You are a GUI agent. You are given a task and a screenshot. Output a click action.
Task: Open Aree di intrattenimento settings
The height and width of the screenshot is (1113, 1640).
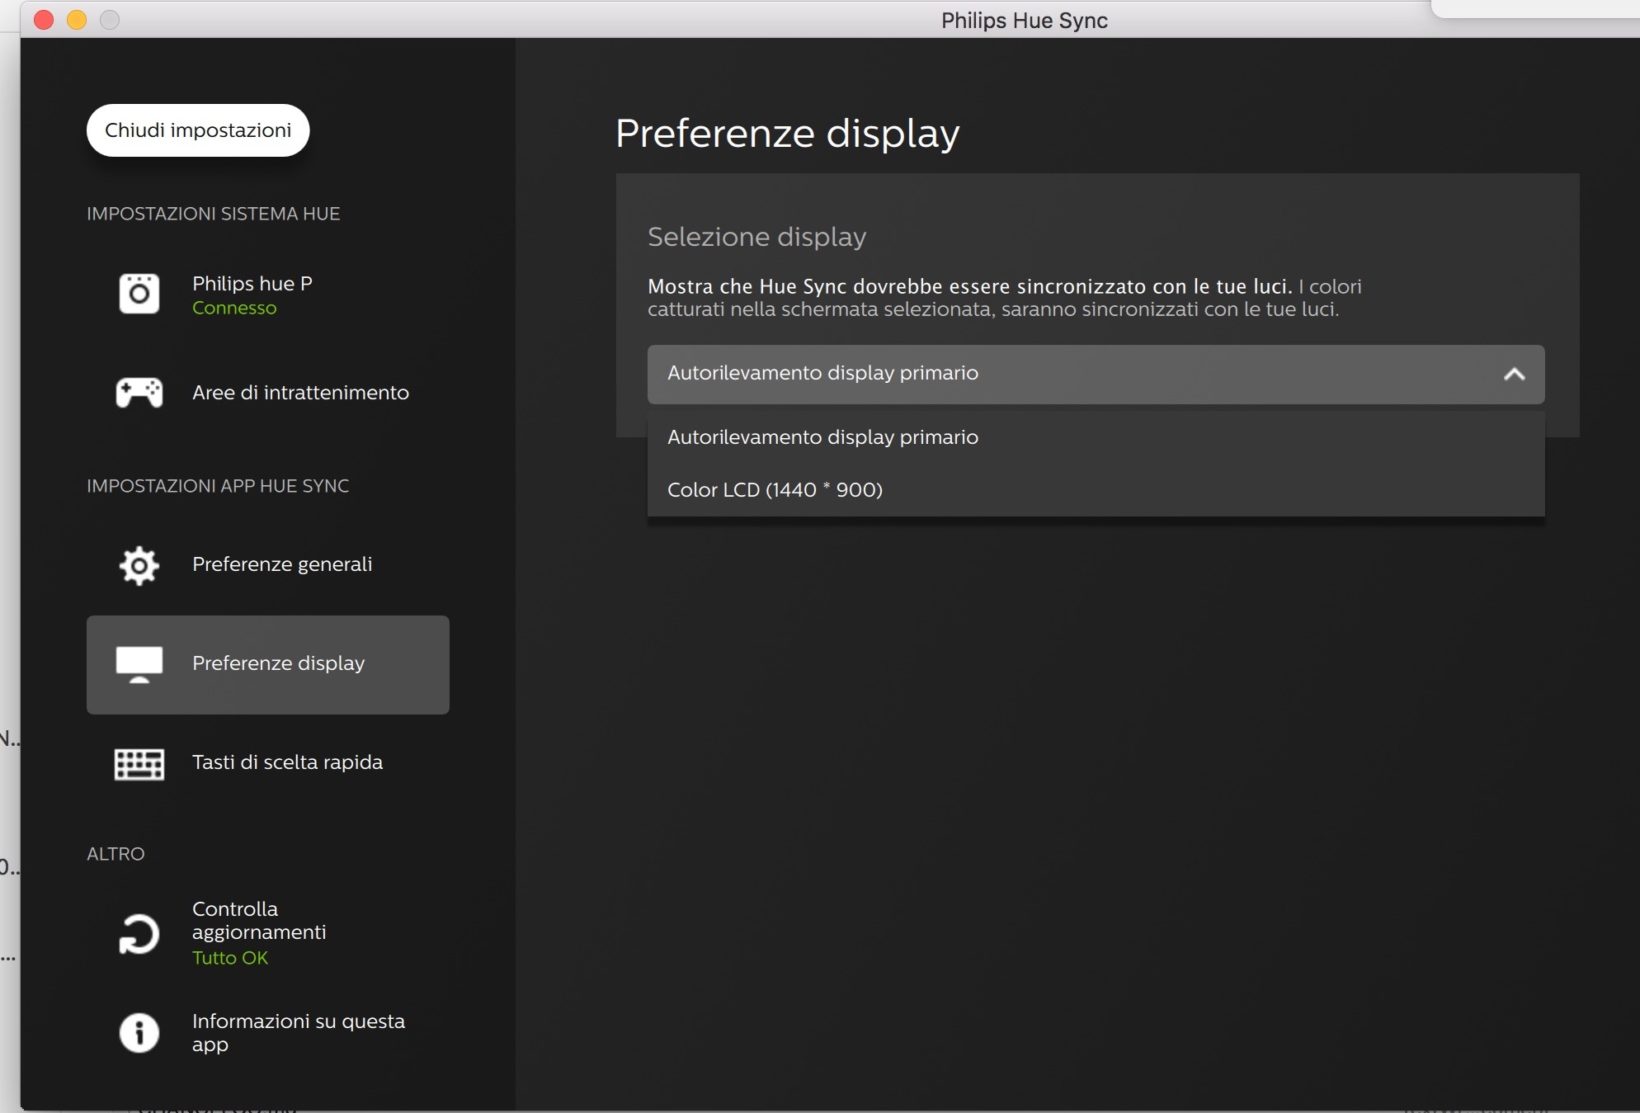coord(300,392)
